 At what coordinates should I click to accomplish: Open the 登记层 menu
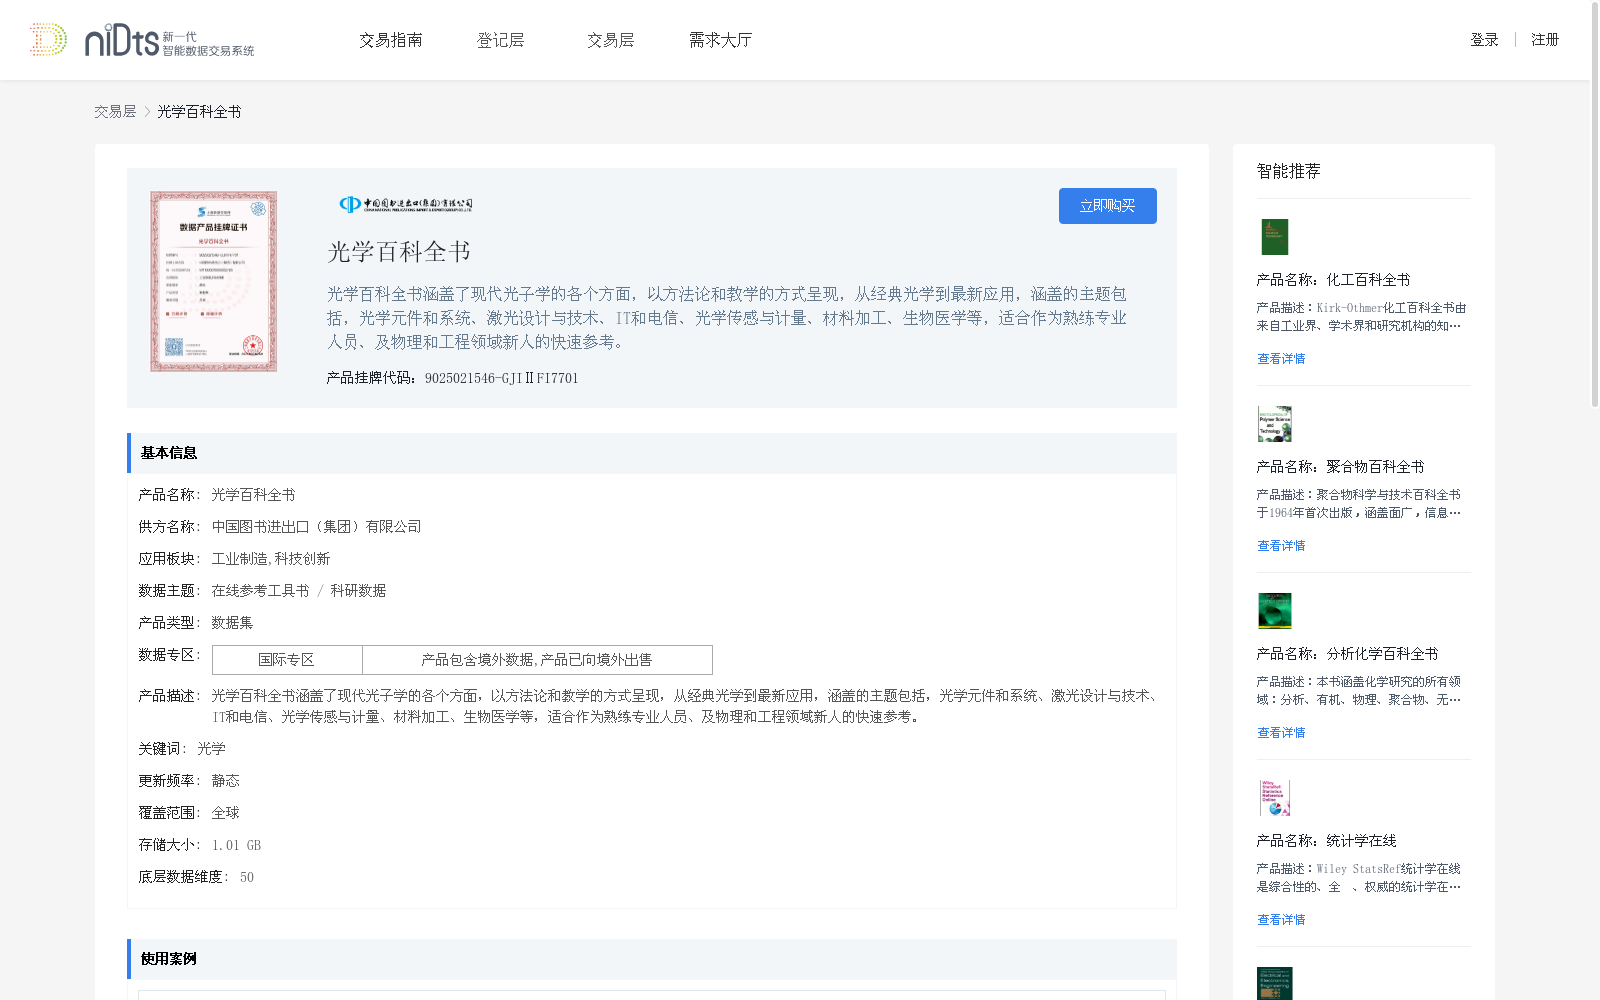501,40
